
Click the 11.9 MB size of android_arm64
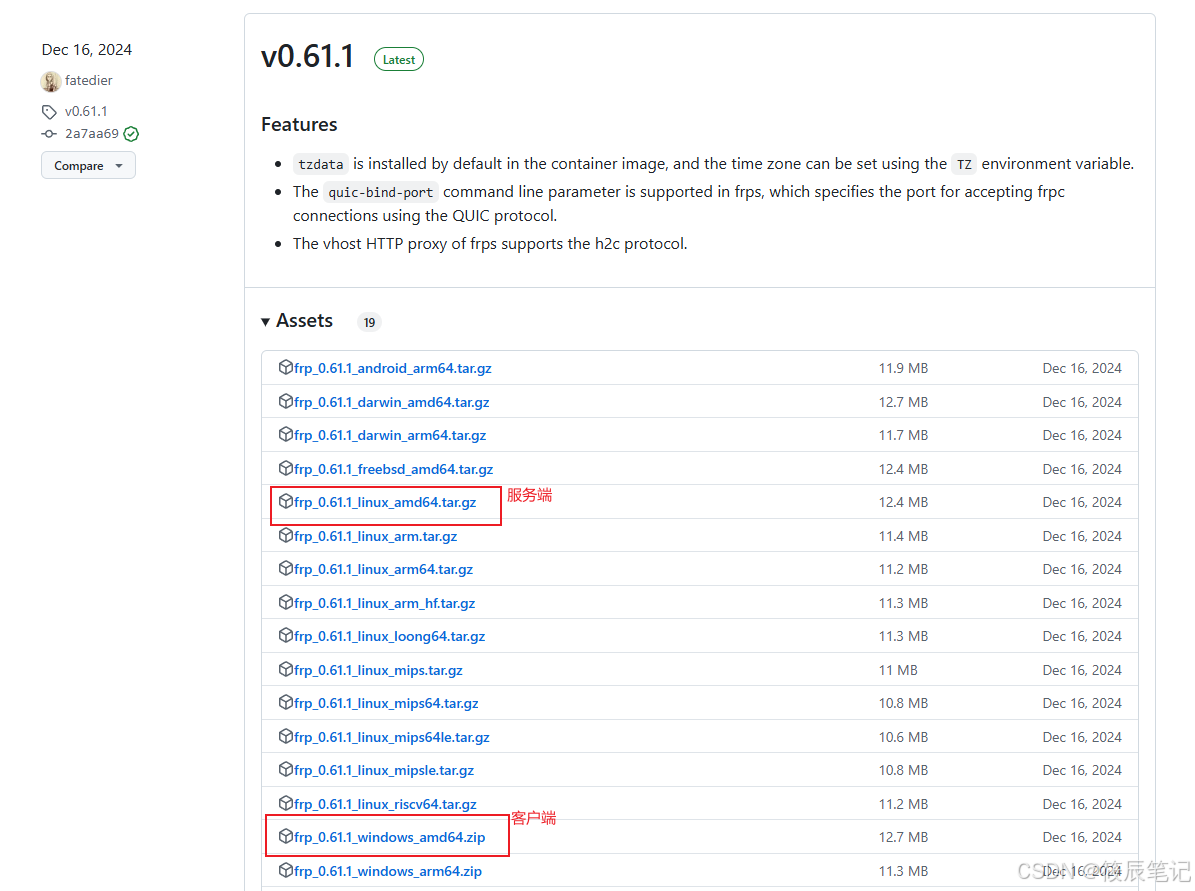click(x=903, y=368)
